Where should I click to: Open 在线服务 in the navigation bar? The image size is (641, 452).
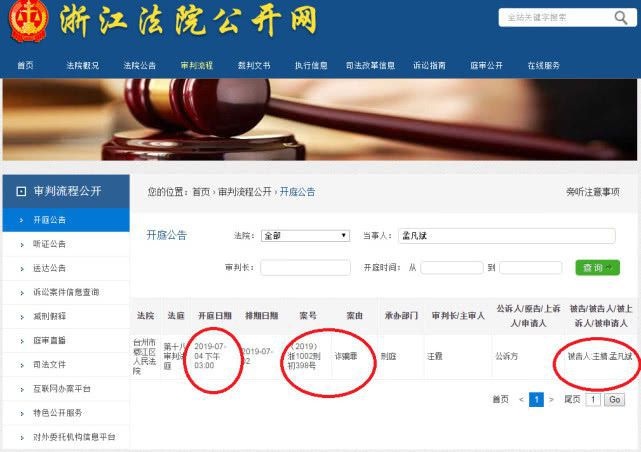click(x=543, y=65)
